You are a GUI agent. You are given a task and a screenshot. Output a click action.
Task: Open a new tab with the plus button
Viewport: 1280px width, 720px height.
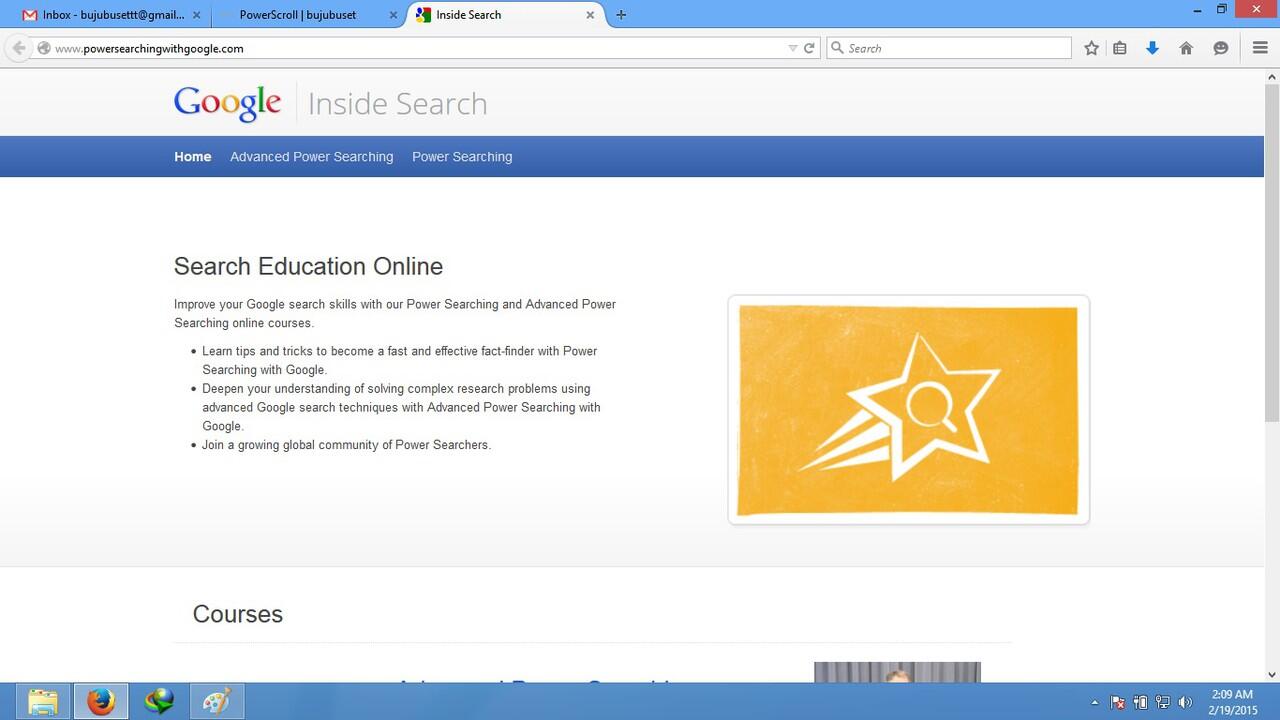click(621, 15)
